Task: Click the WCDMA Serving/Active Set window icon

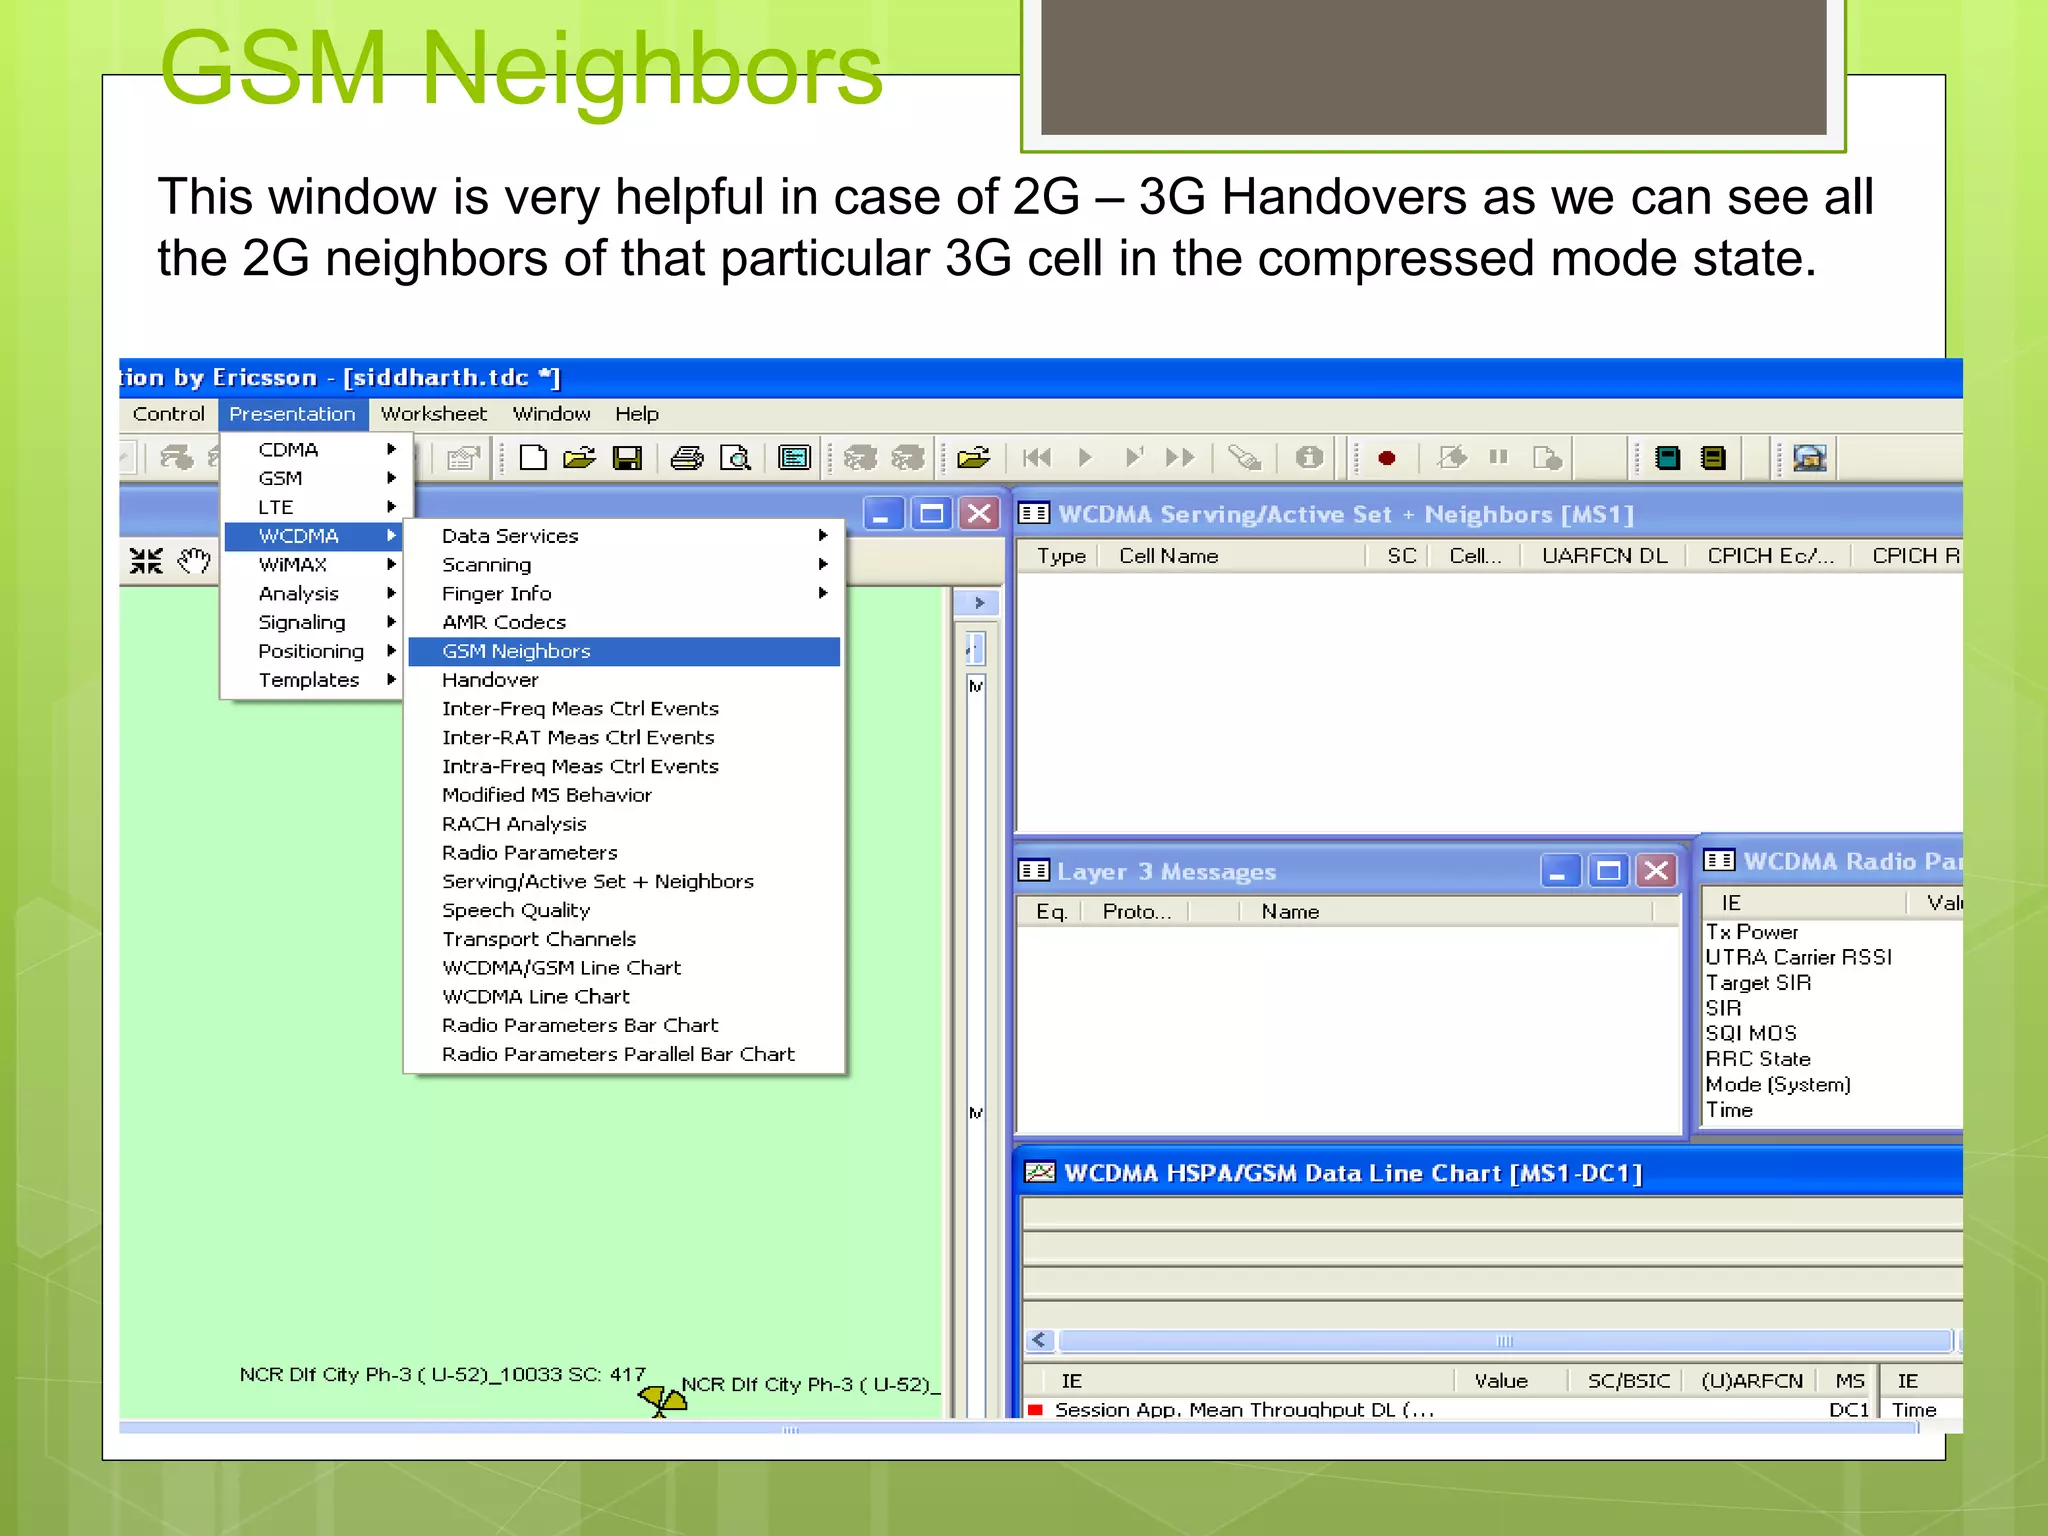Action: coord(1034,514)
